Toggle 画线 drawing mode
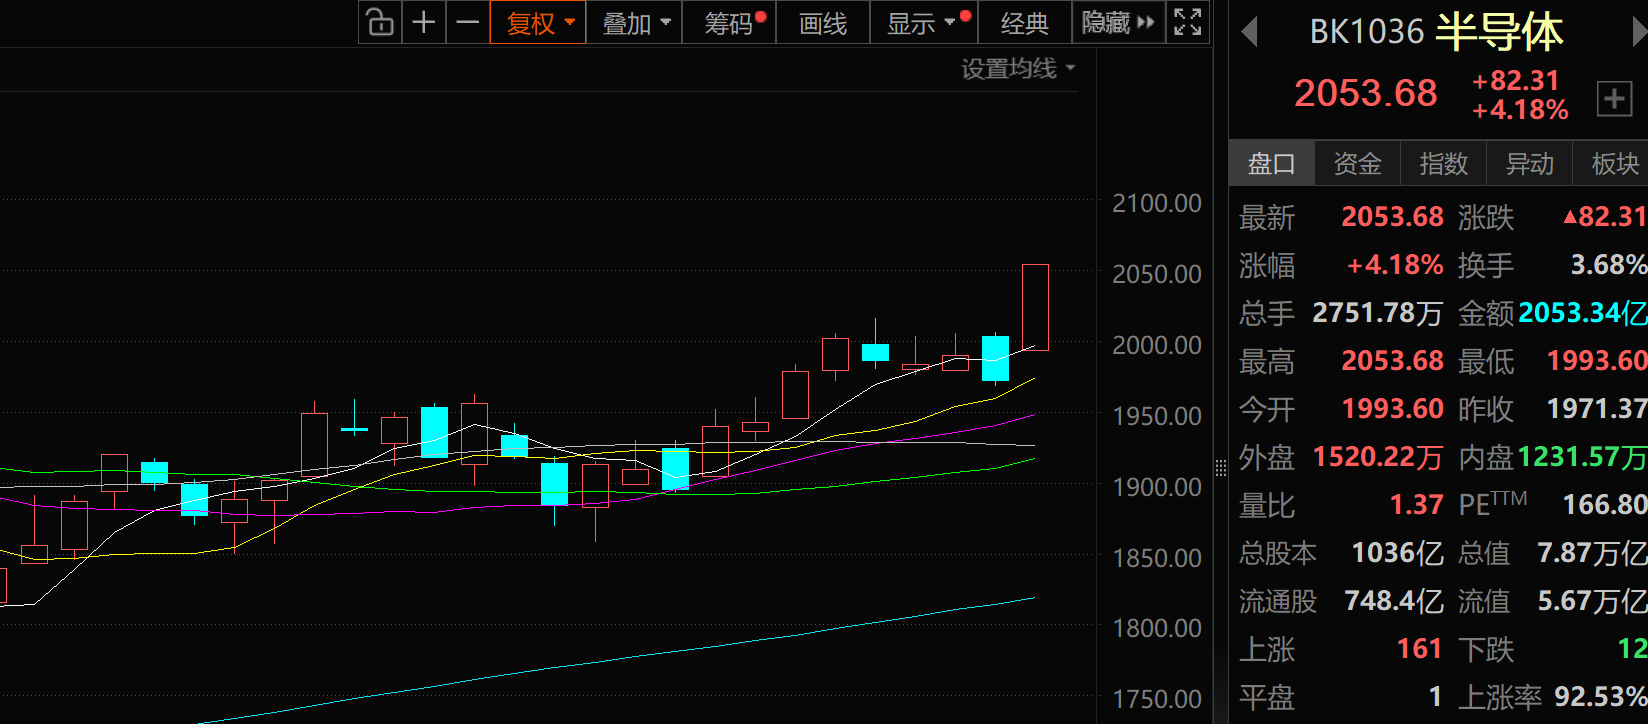This screenshot has height=724, width=1648. click(x=823, y=23)
